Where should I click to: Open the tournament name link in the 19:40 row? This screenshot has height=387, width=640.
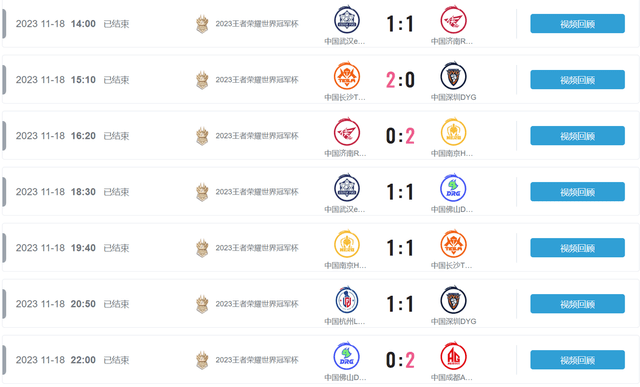(257, 248)
